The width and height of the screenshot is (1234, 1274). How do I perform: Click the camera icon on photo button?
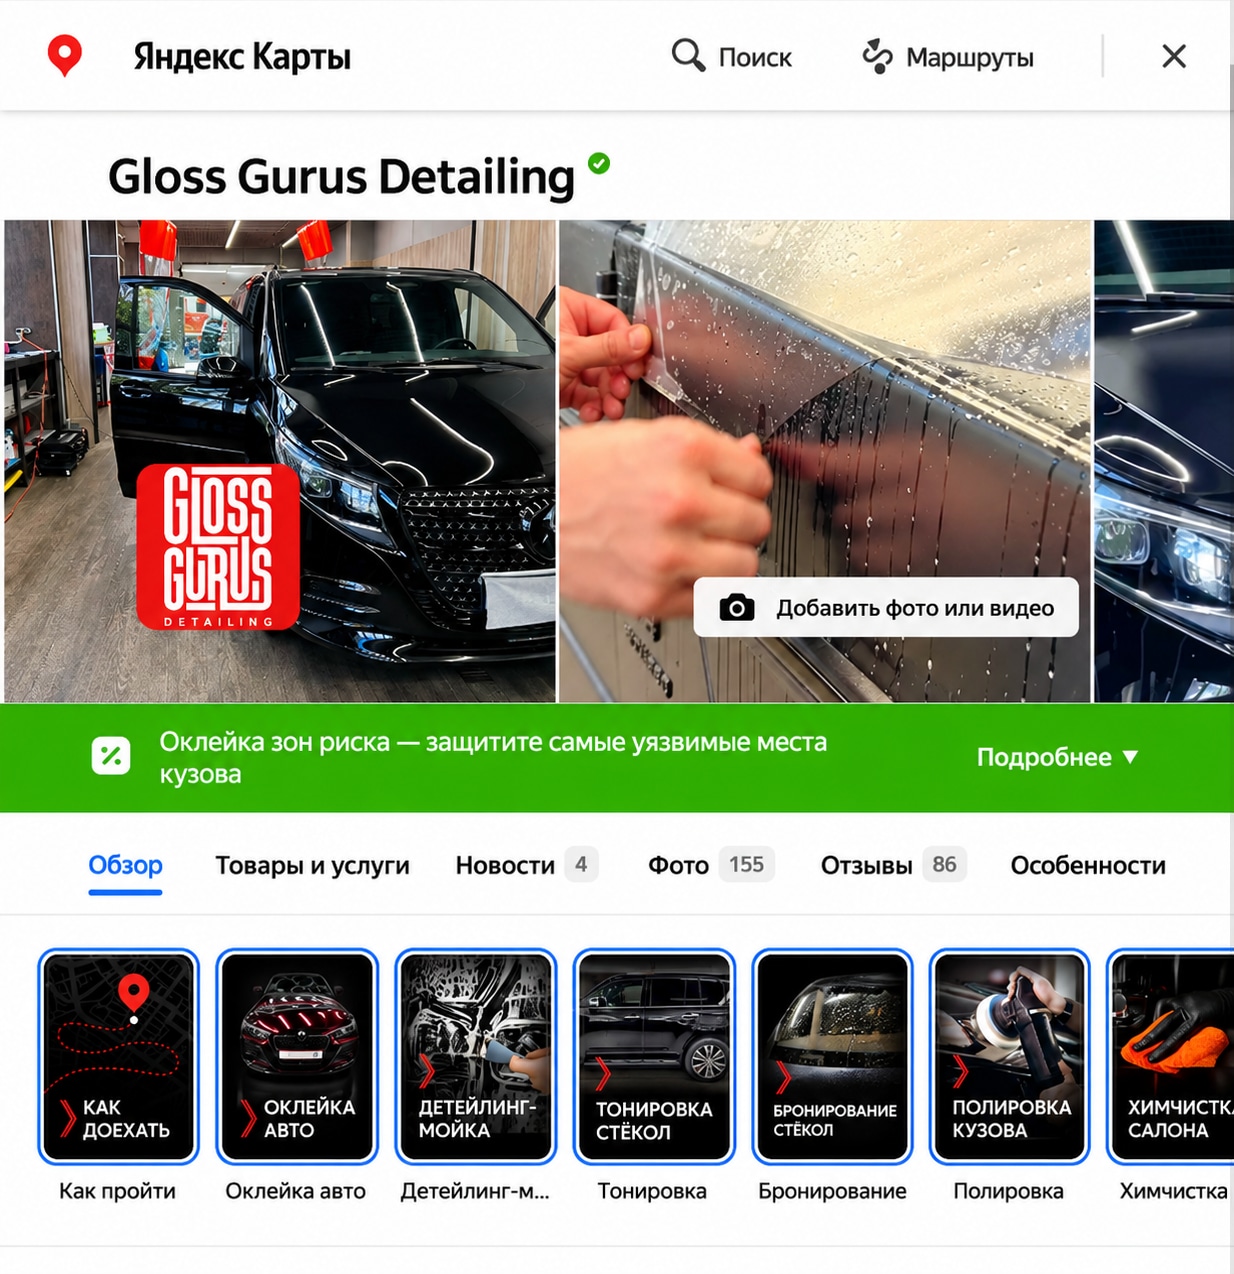point(737,607)
